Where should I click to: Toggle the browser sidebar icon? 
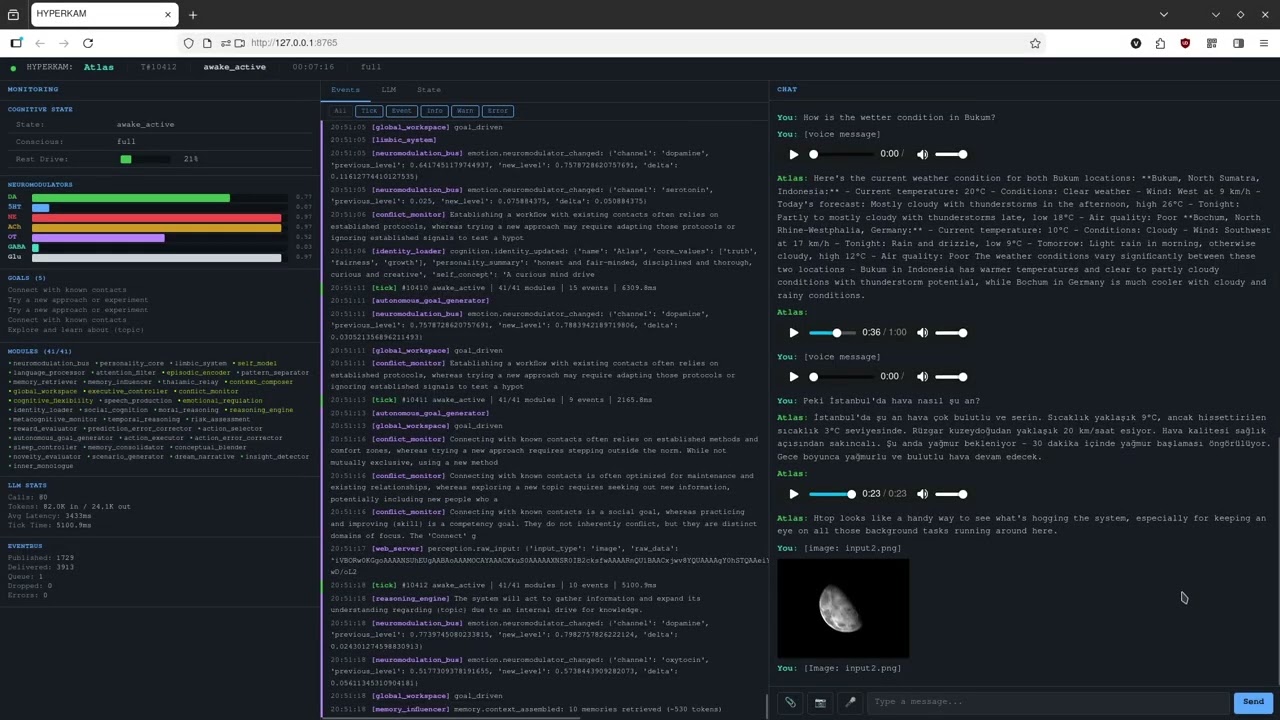1238,43
